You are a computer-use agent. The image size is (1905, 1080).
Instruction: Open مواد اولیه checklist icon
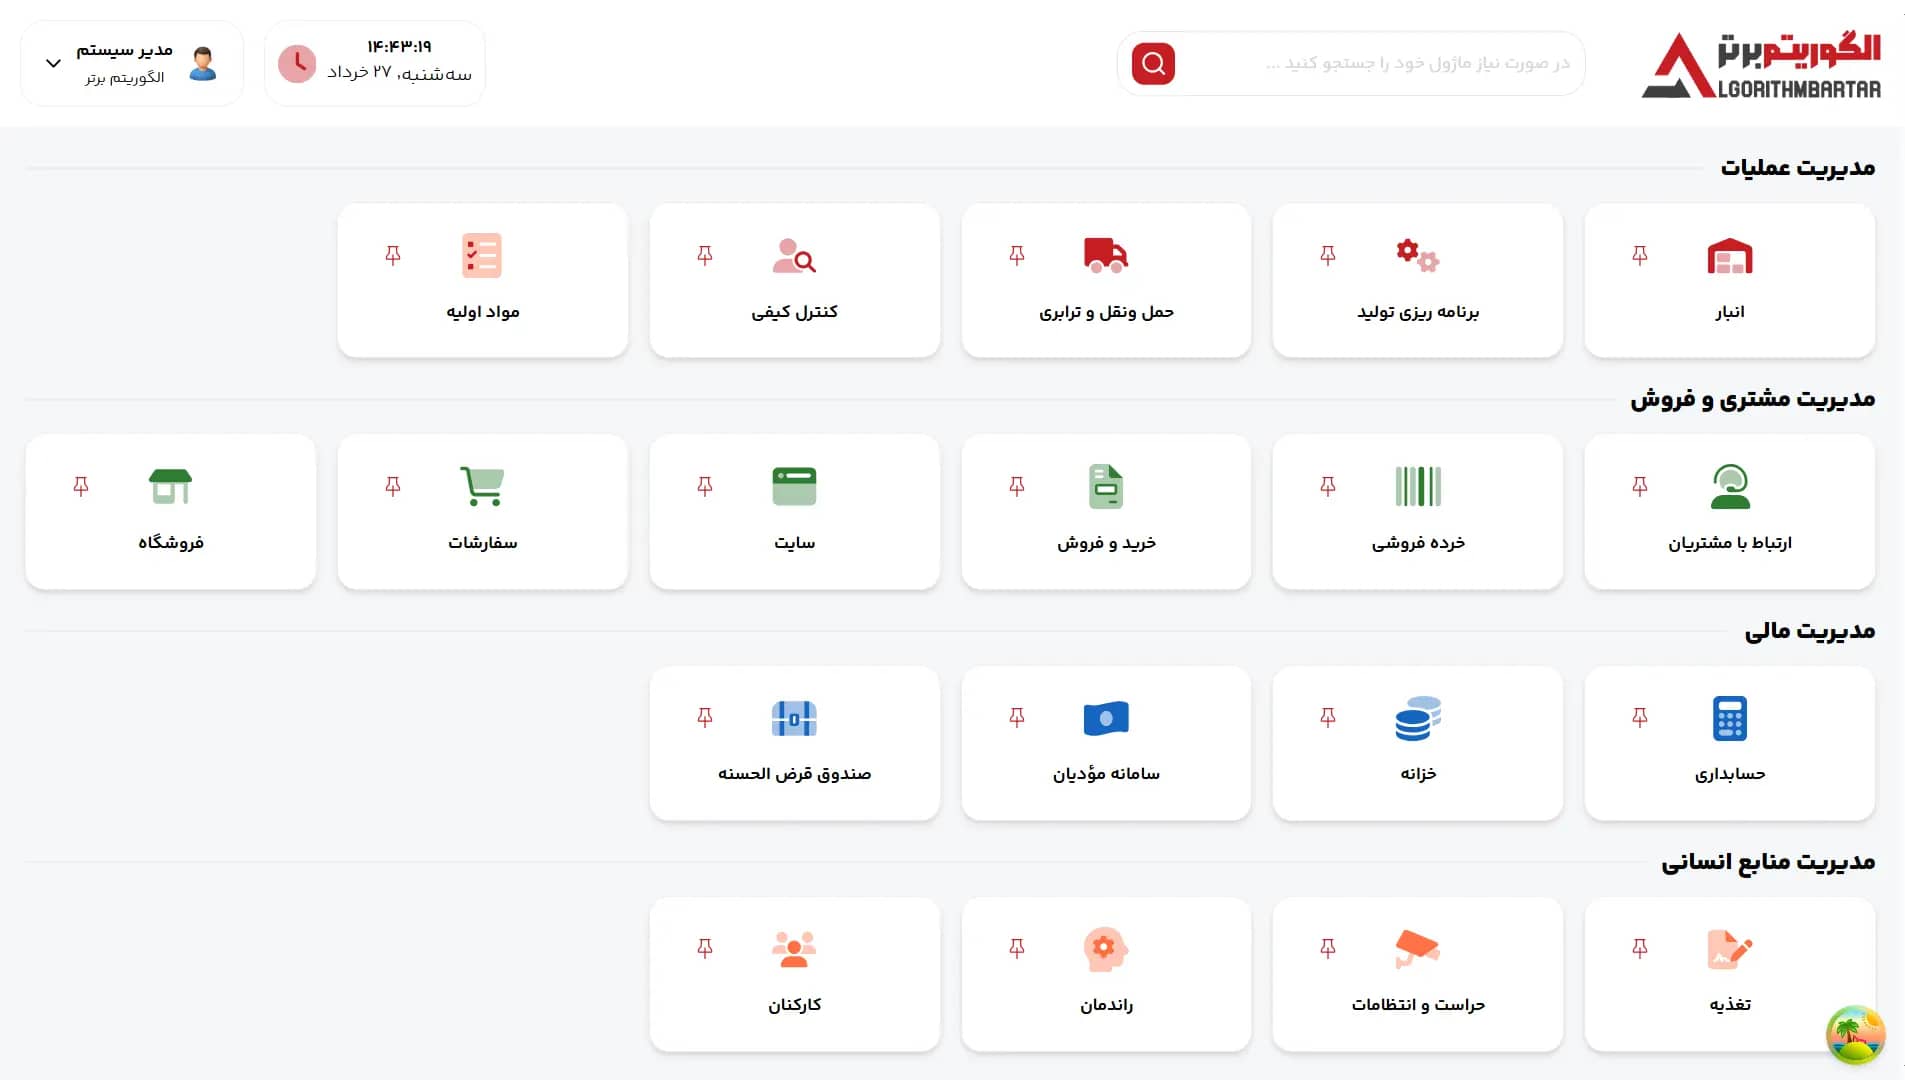[482, 256]
